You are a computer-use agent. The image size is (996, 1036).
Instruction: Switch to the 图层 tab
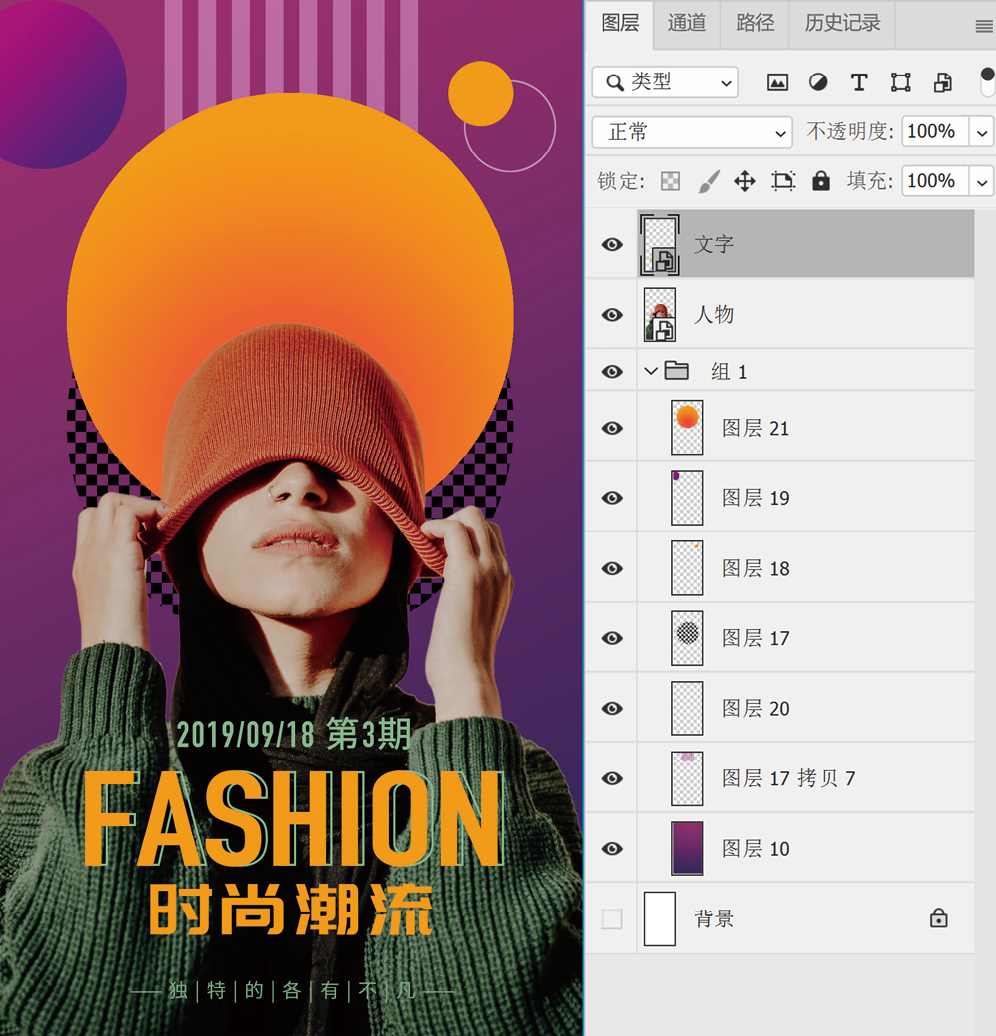tap(620, 24)
